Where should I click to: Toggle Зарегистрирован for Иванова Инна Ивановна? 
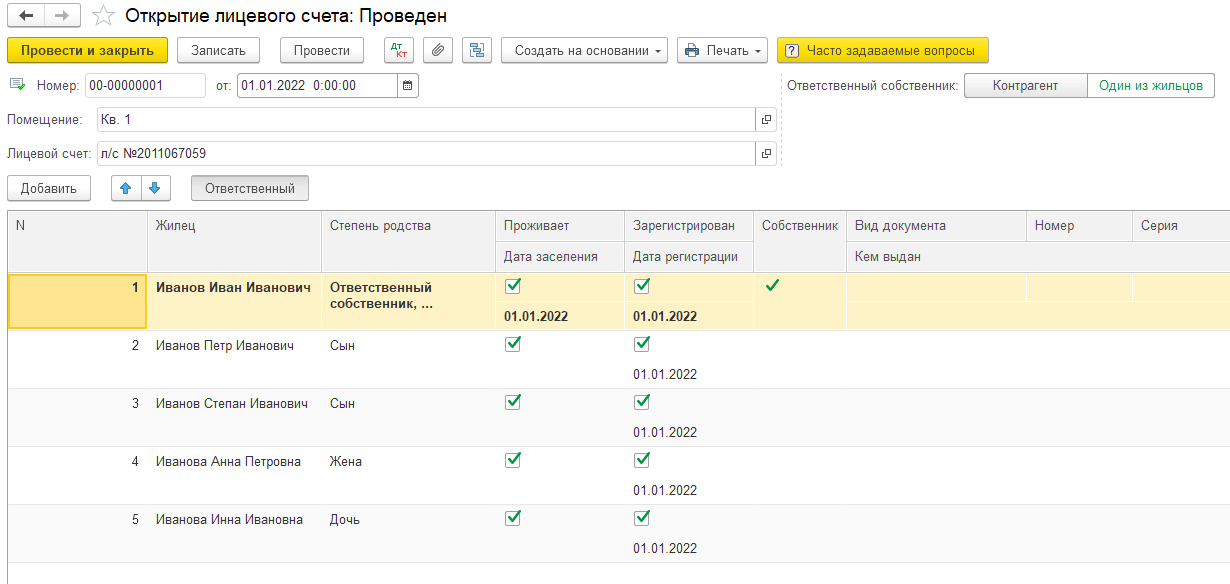[x=642, y=518]
